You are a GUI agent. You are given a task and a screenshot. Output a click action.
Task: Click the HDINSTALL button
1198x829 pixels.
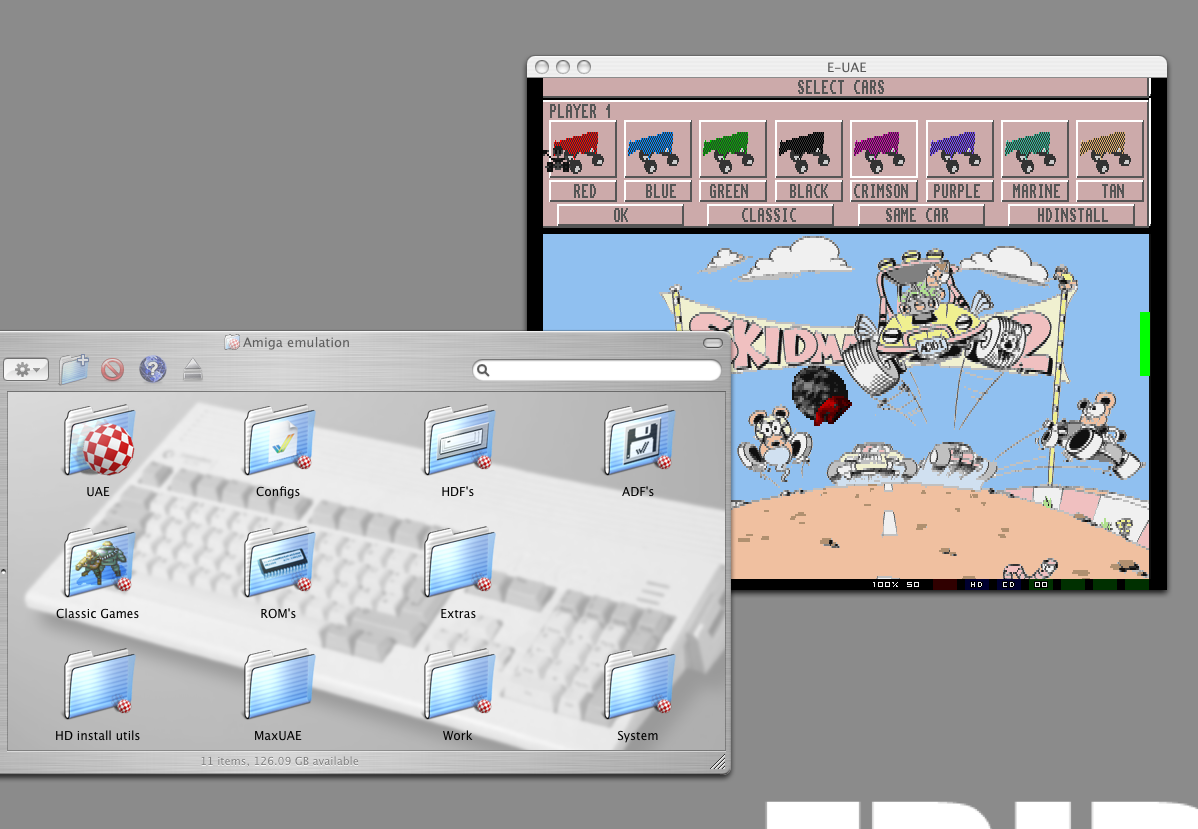pos(1072,215)
